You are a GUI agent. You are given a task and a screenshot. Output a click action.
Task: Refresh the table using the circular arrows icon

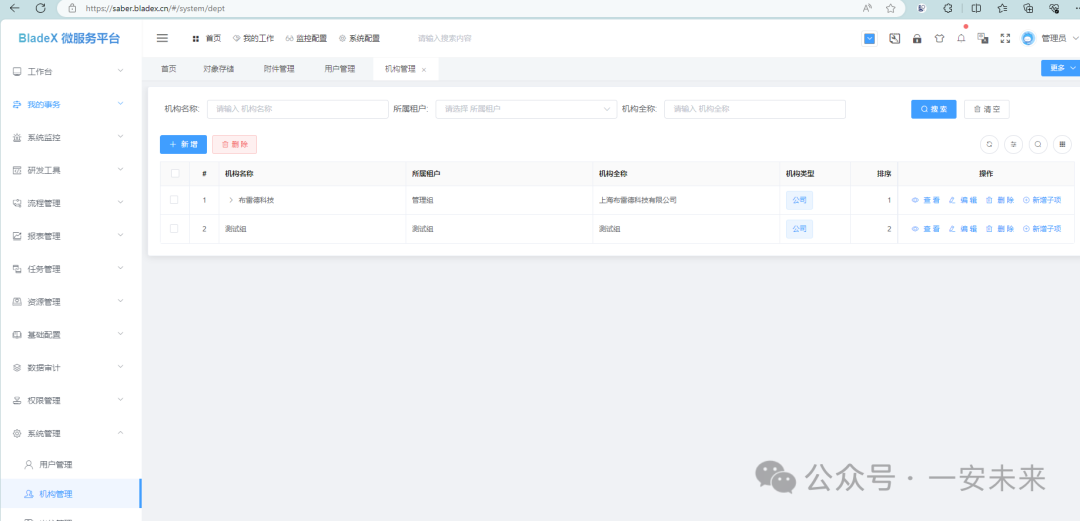tap(990, 144)
